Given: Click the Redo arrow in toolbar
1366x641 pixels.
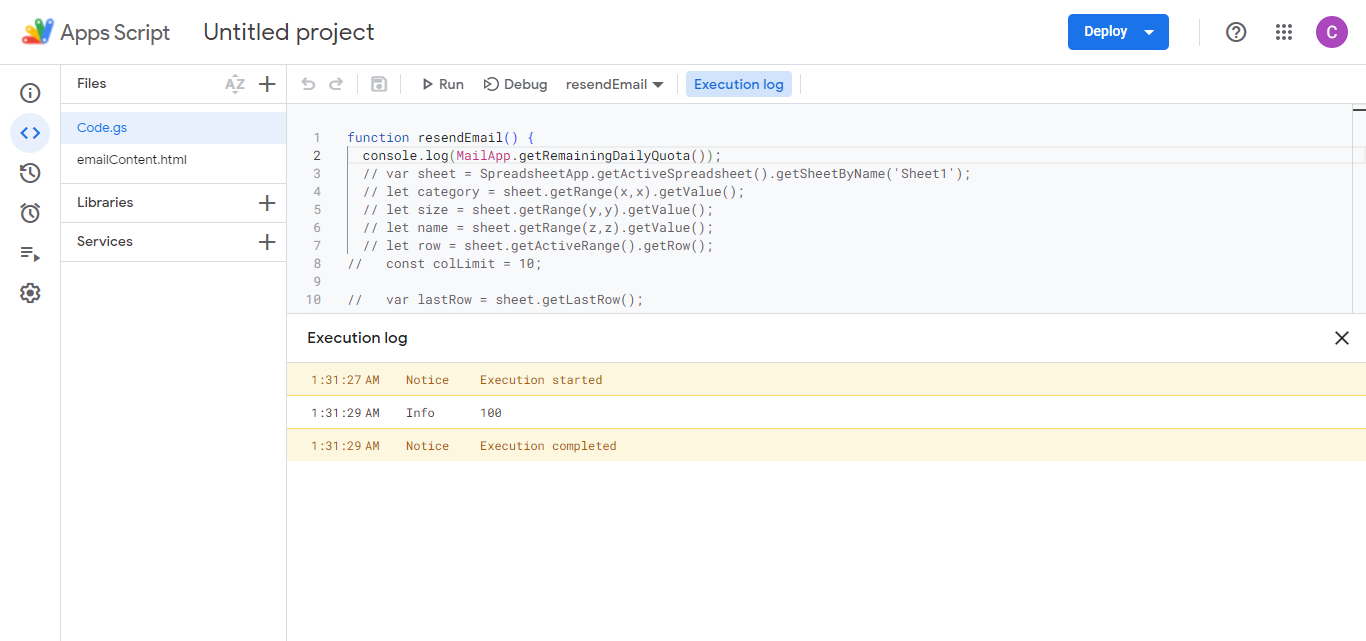Looking at the screenshot, I should pos(336,84).
